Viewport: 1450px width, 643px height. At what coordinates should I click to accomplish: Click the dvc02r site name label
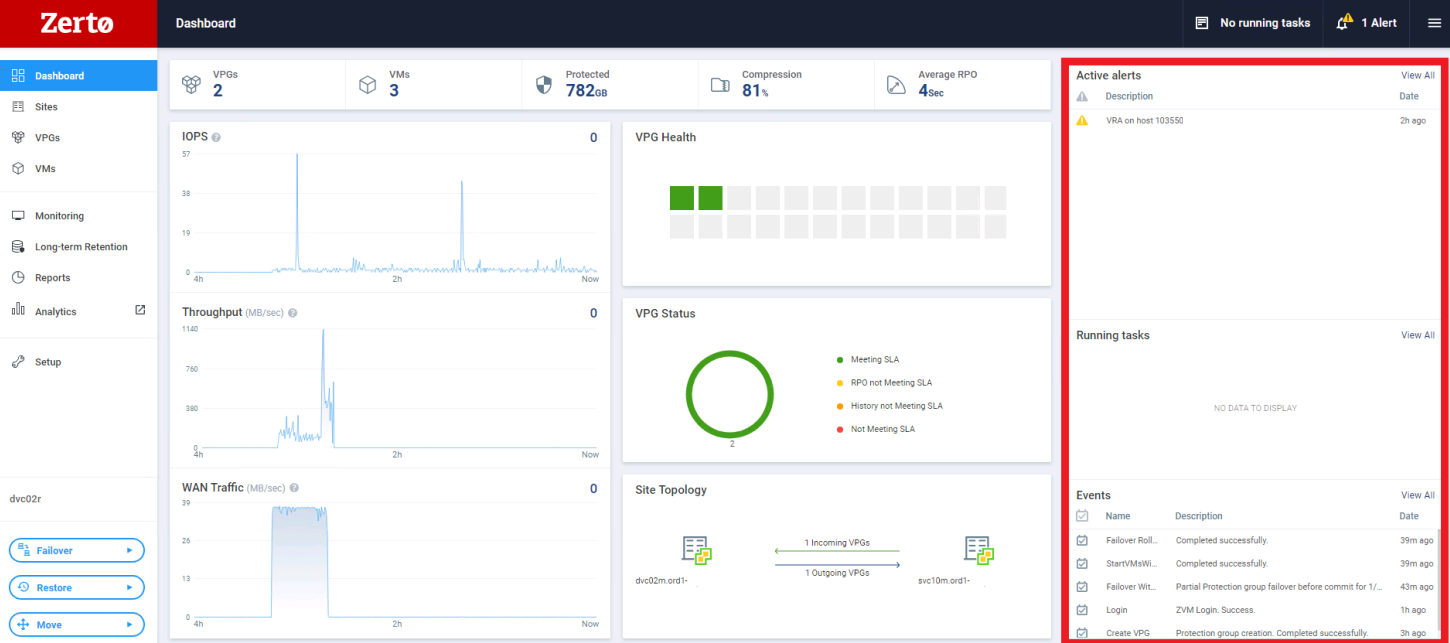pos(23,500)
